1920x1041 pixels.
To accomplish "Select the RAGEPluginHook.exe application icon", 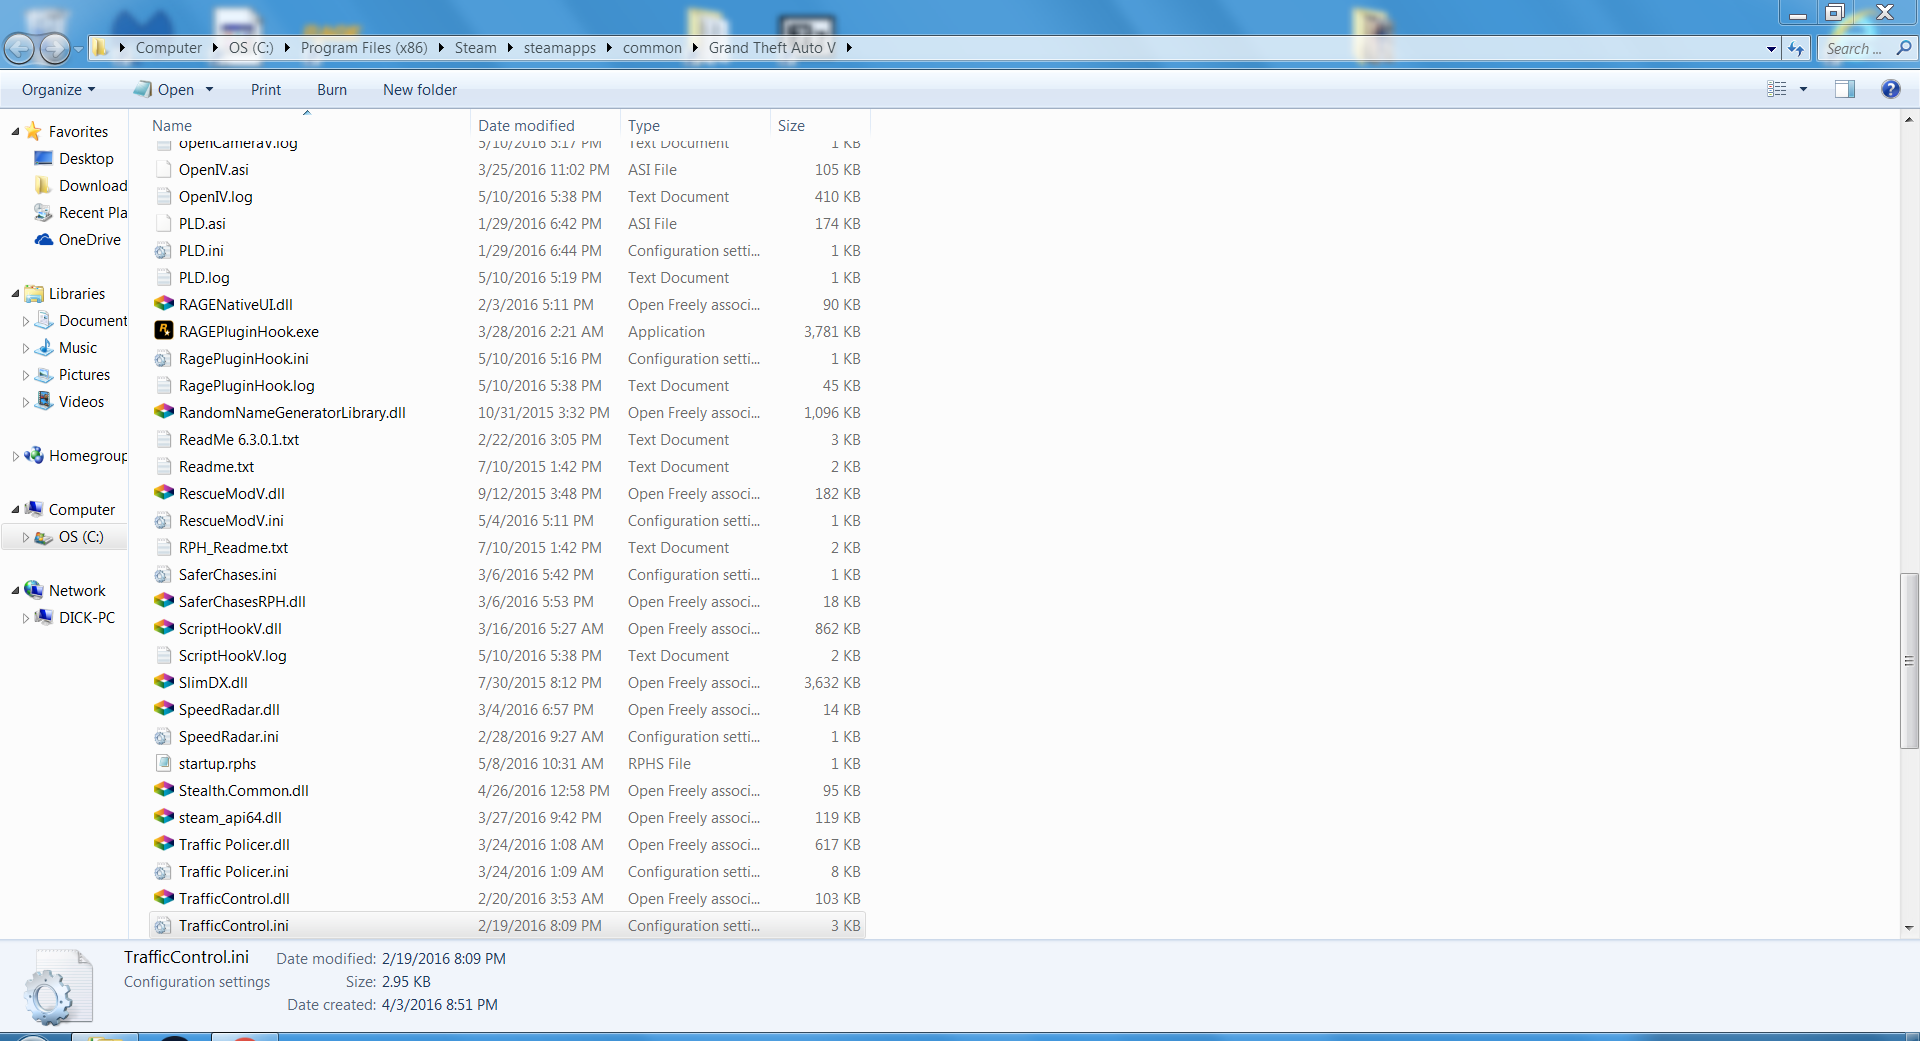I will [164, 330].
